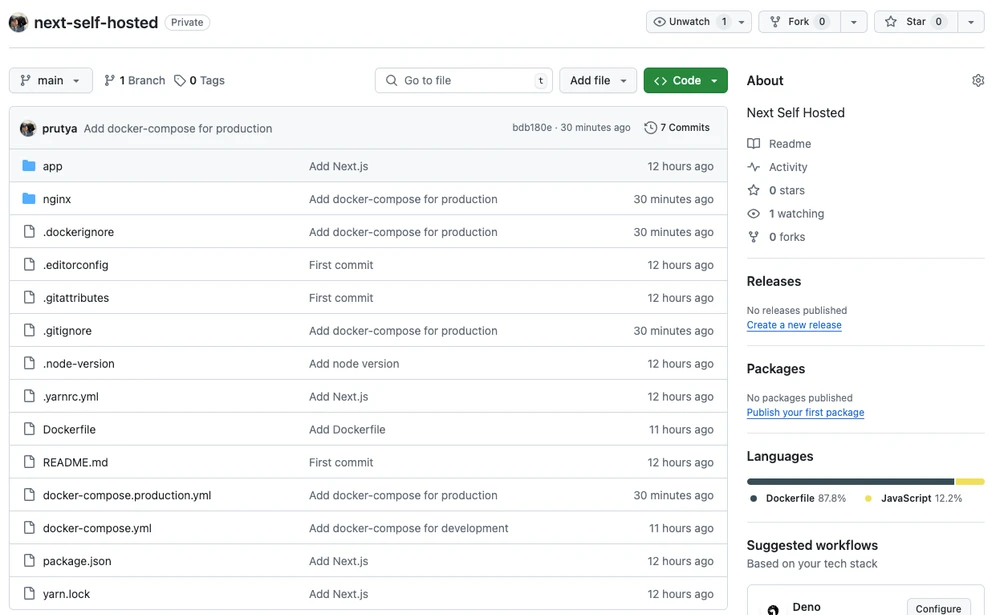Click the Dockerfile segment of language bar

(x=850, y=481)
